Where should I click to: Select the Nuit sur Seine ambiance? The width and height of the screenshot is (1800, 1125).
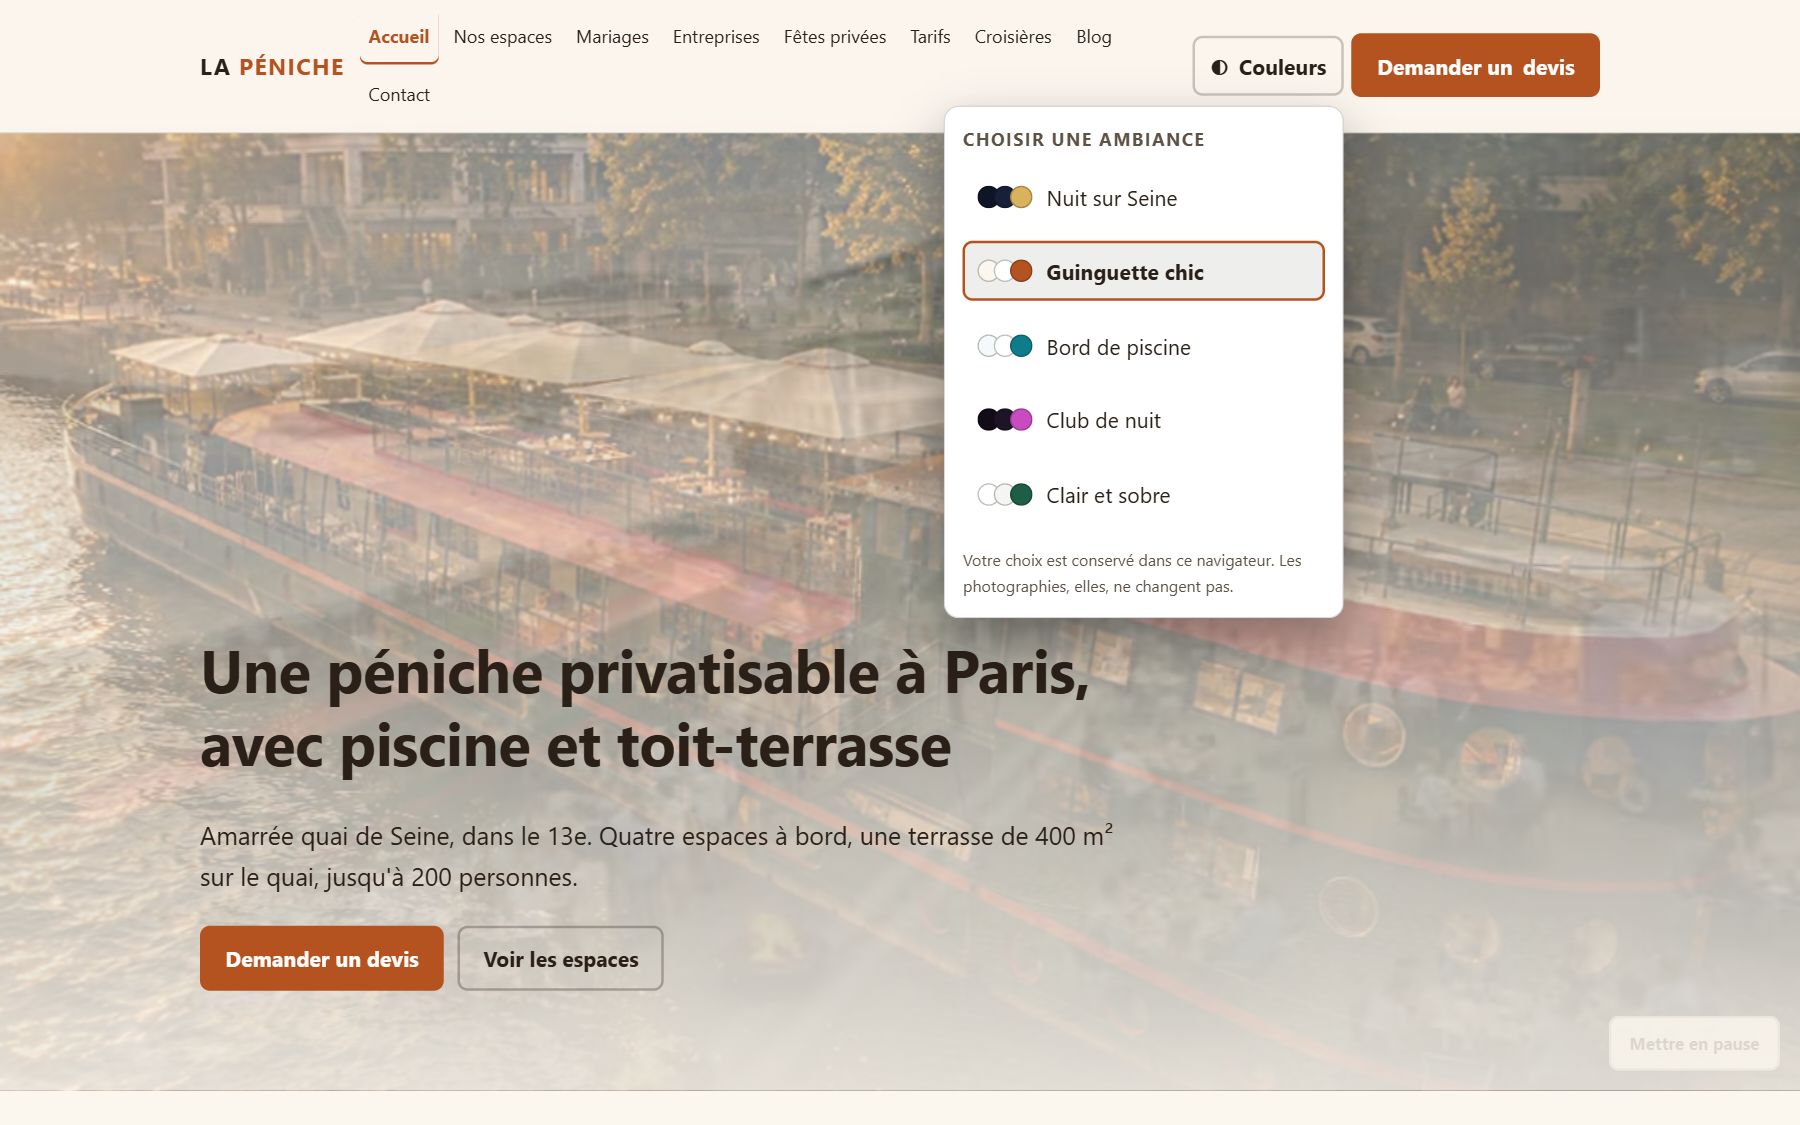click(x=1143, y=198)
